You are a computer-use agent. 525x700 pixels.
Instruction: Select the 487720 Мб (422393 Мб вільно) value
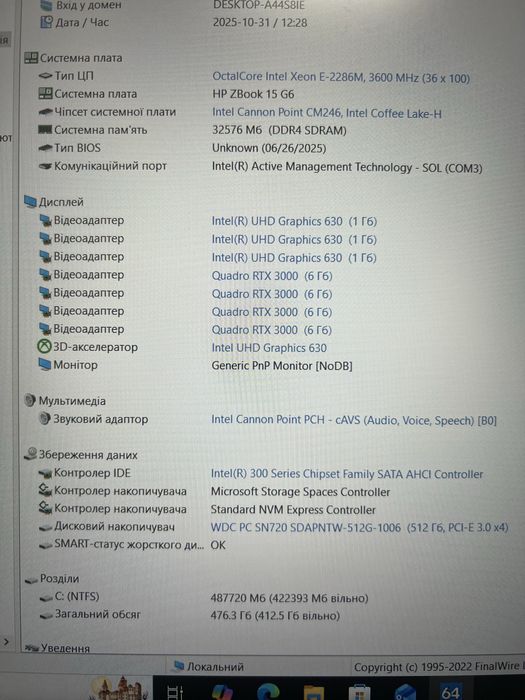(x=289, y=598)
